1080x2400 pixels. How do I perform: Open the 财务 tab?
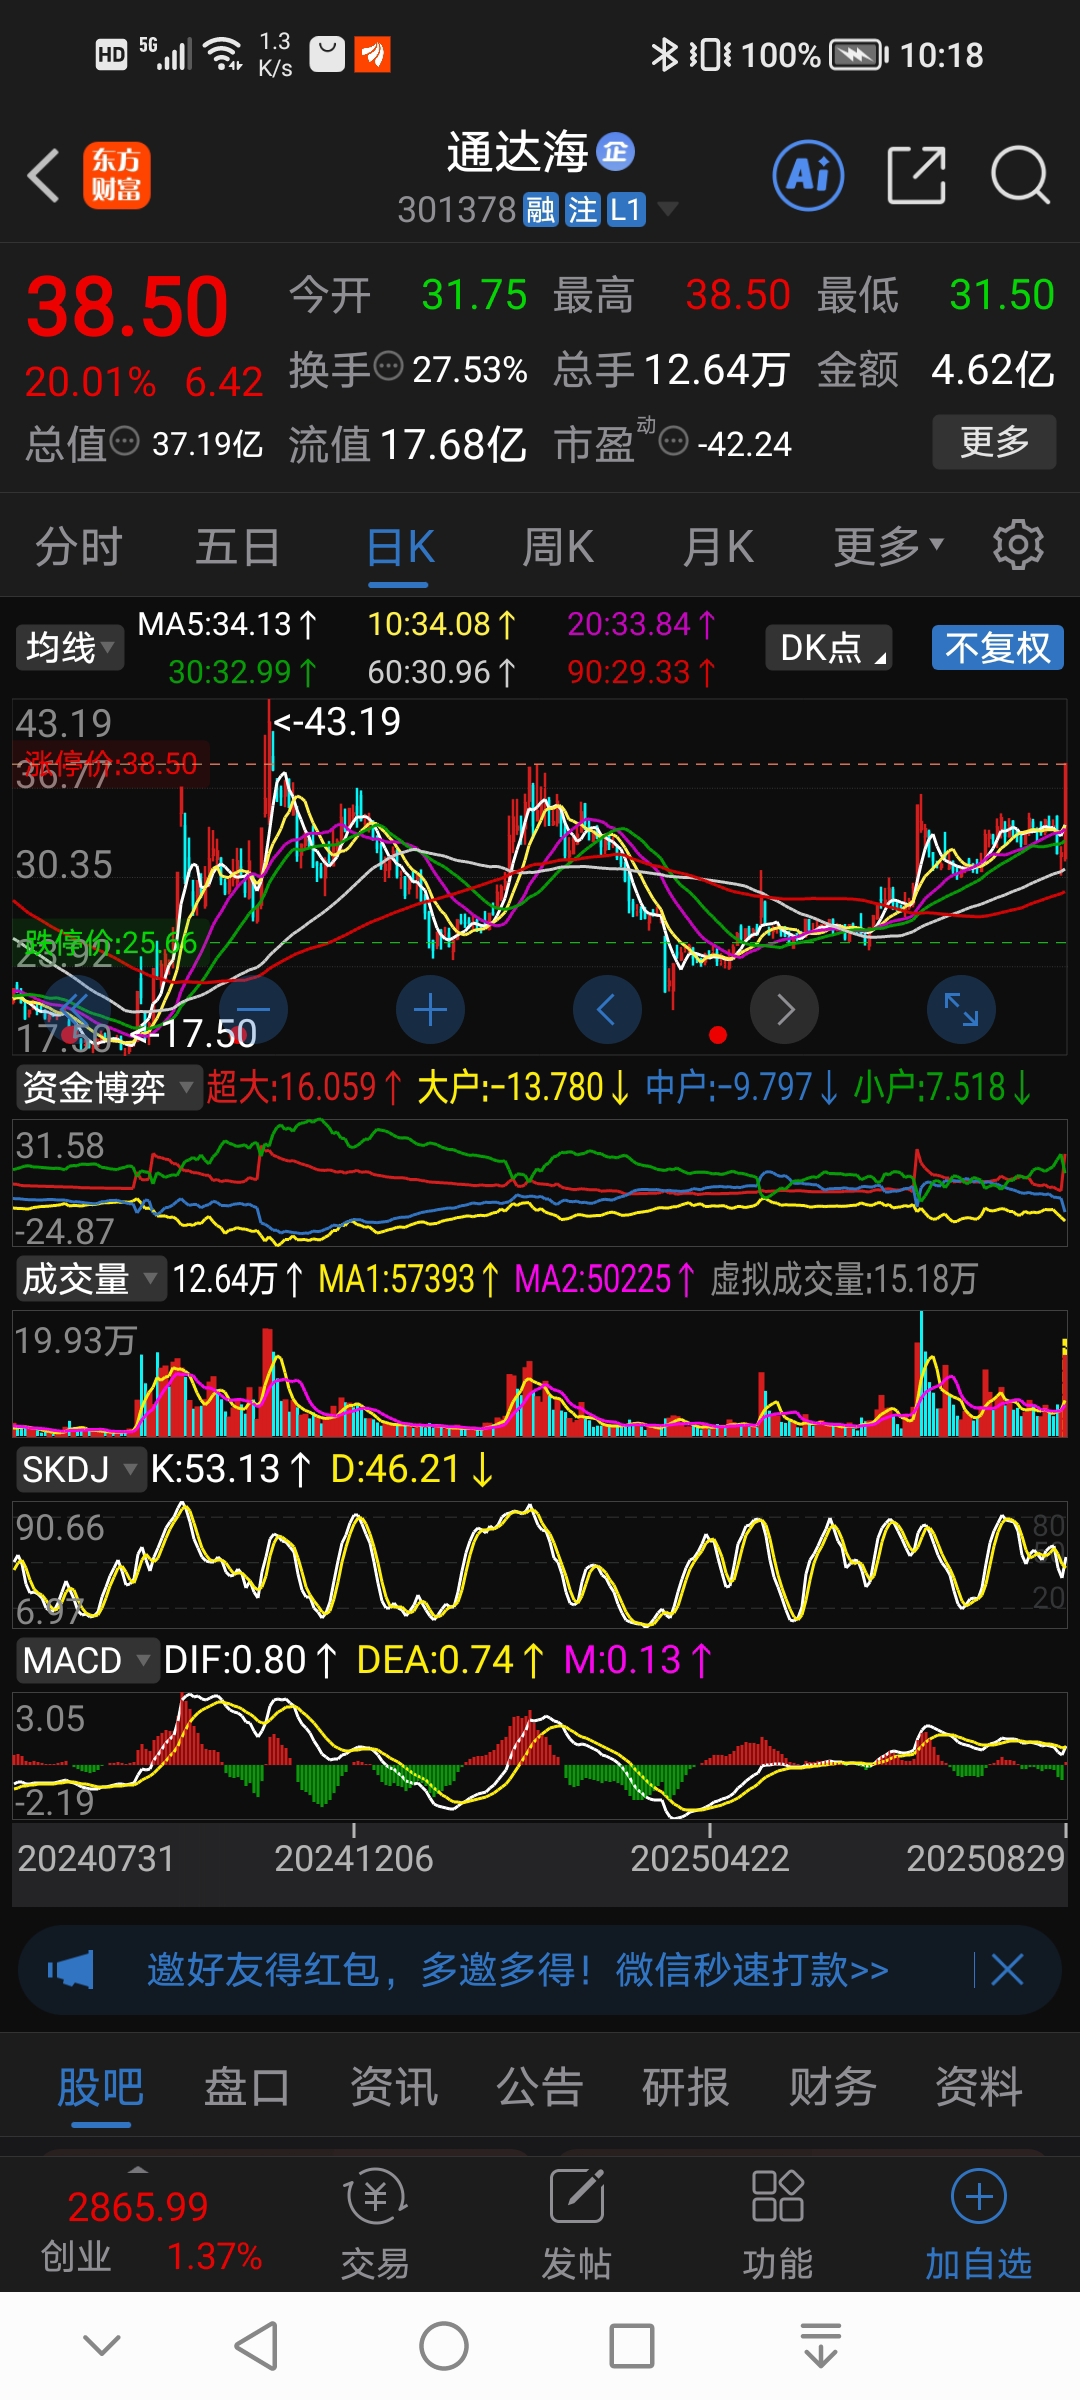point(832,2087)
